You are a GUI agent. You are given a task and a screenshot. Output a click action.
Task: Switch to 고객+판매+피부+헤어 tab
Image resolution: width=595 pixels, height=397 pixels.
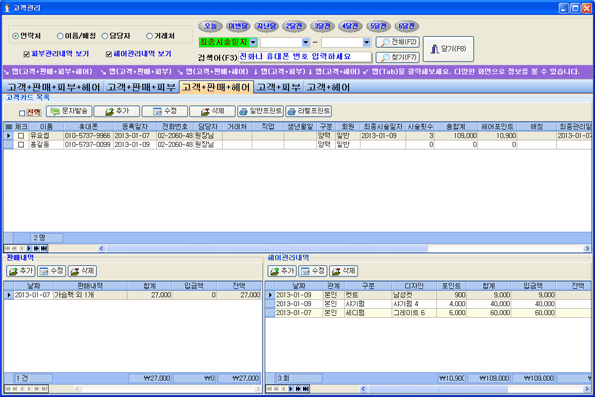click(x=53, y=87)
